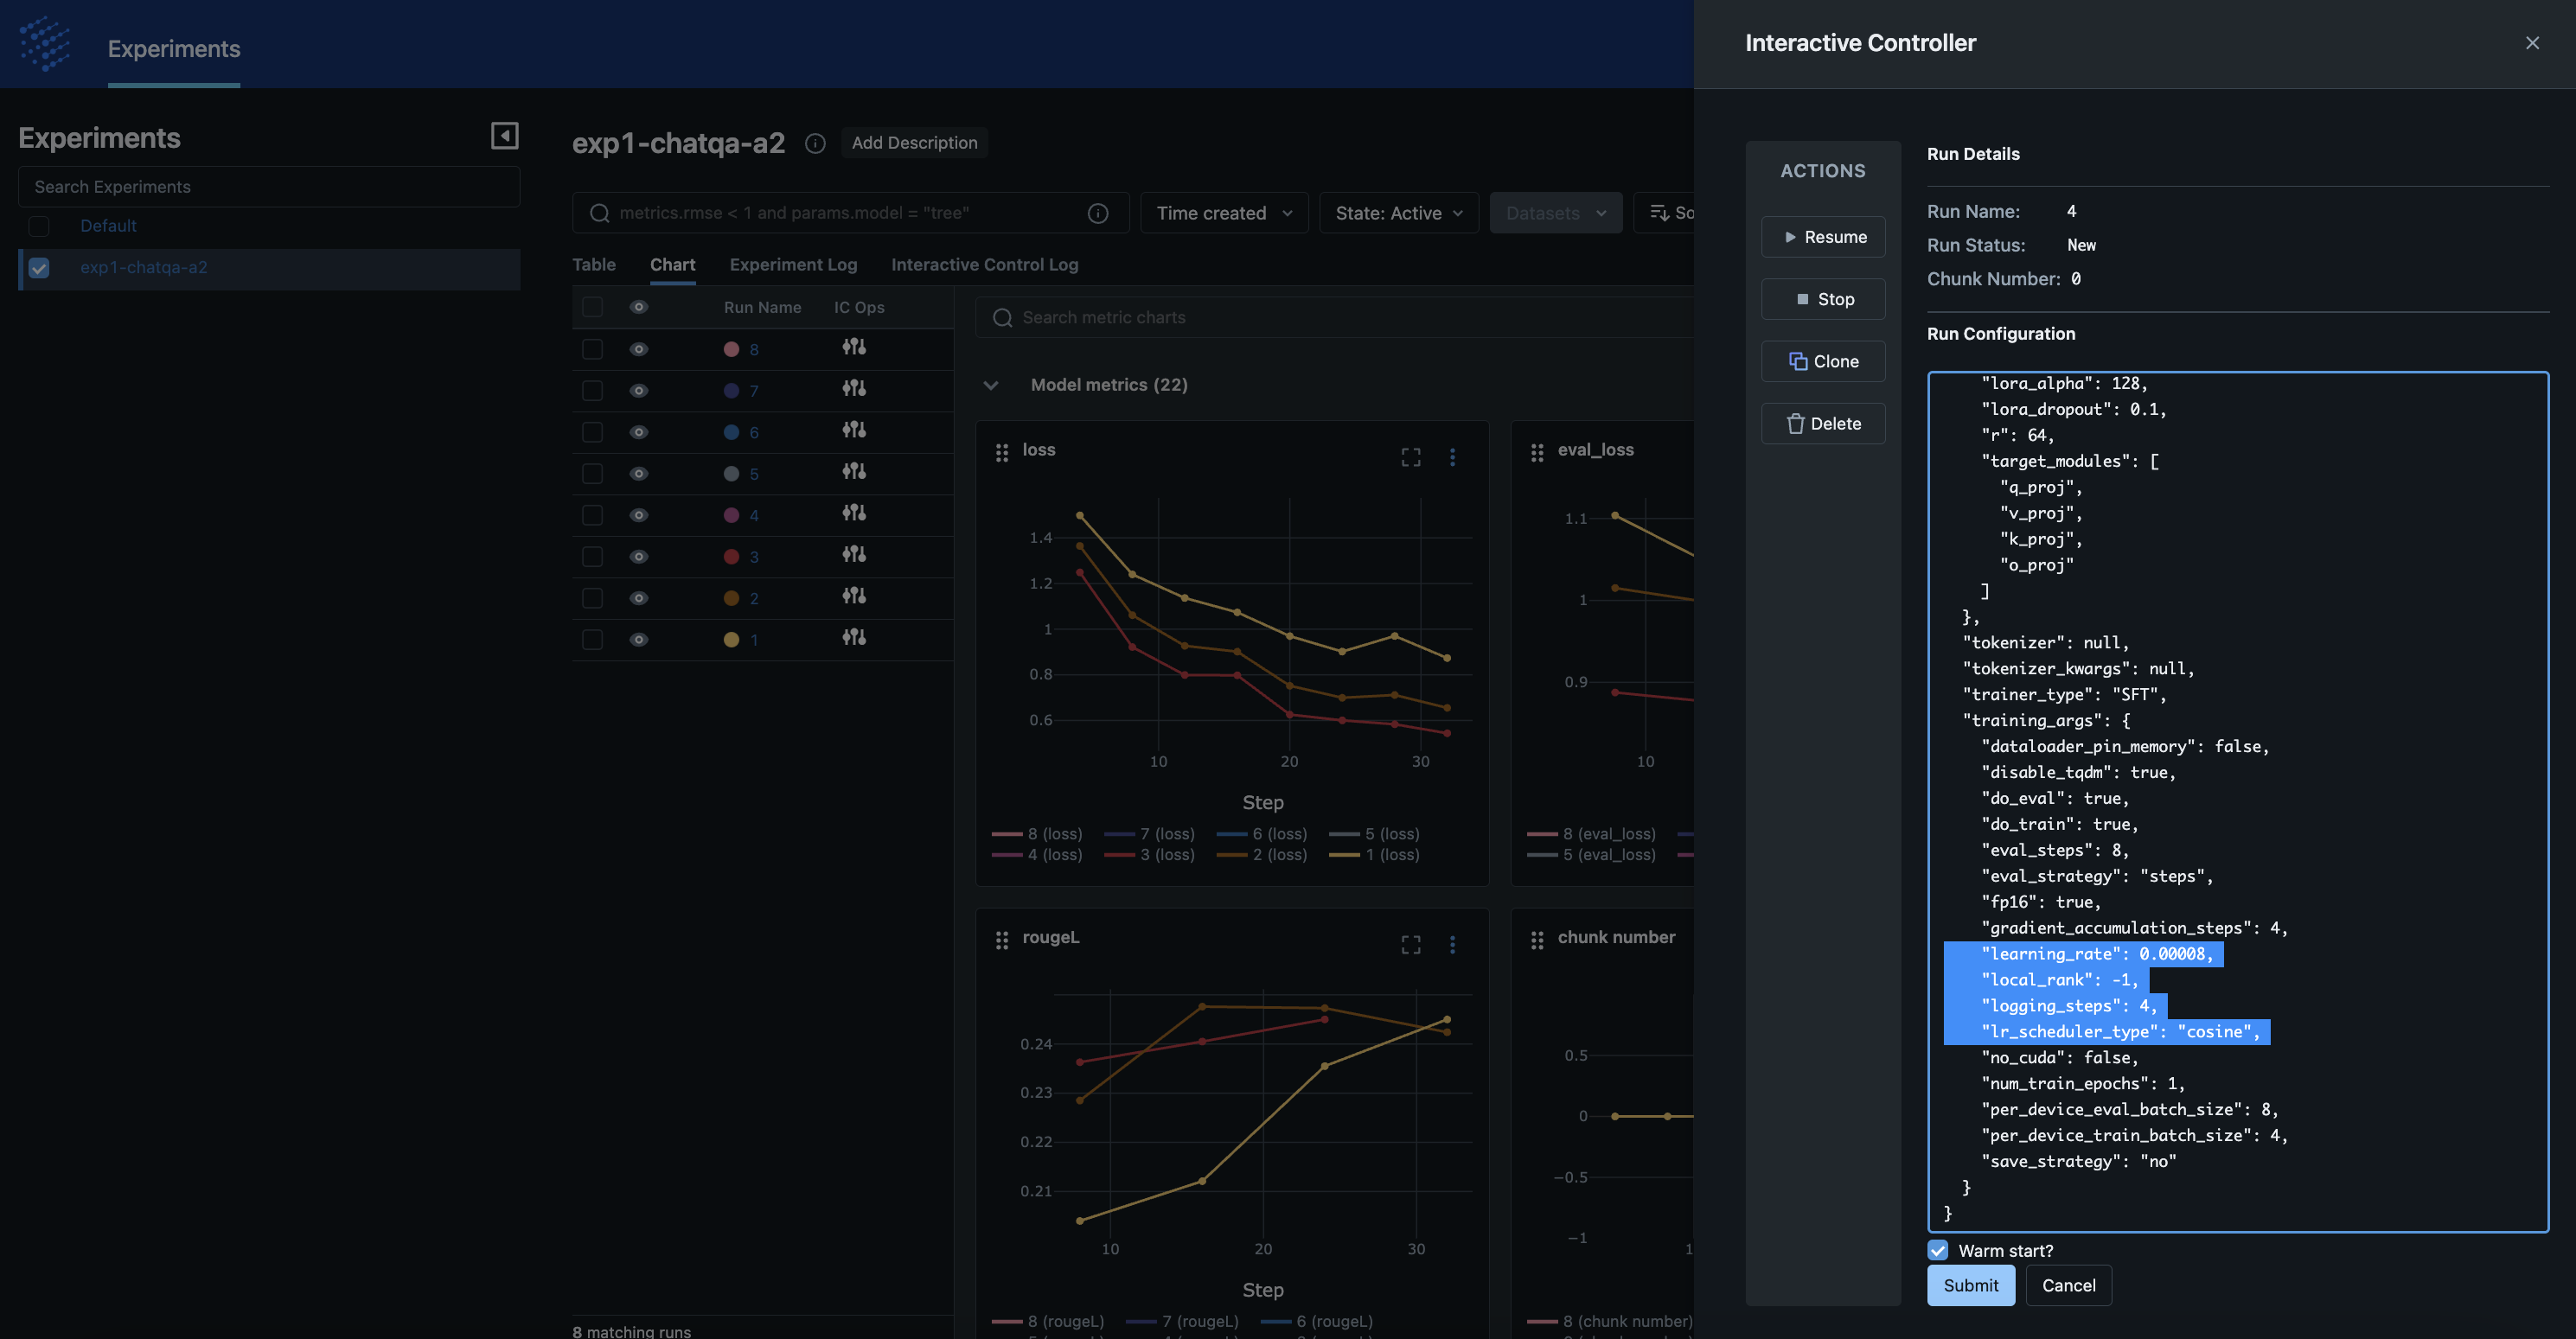2576x1339 pixels.
Task: Click the info icon beside exp1-chatqa-a2
Action: 815,143
